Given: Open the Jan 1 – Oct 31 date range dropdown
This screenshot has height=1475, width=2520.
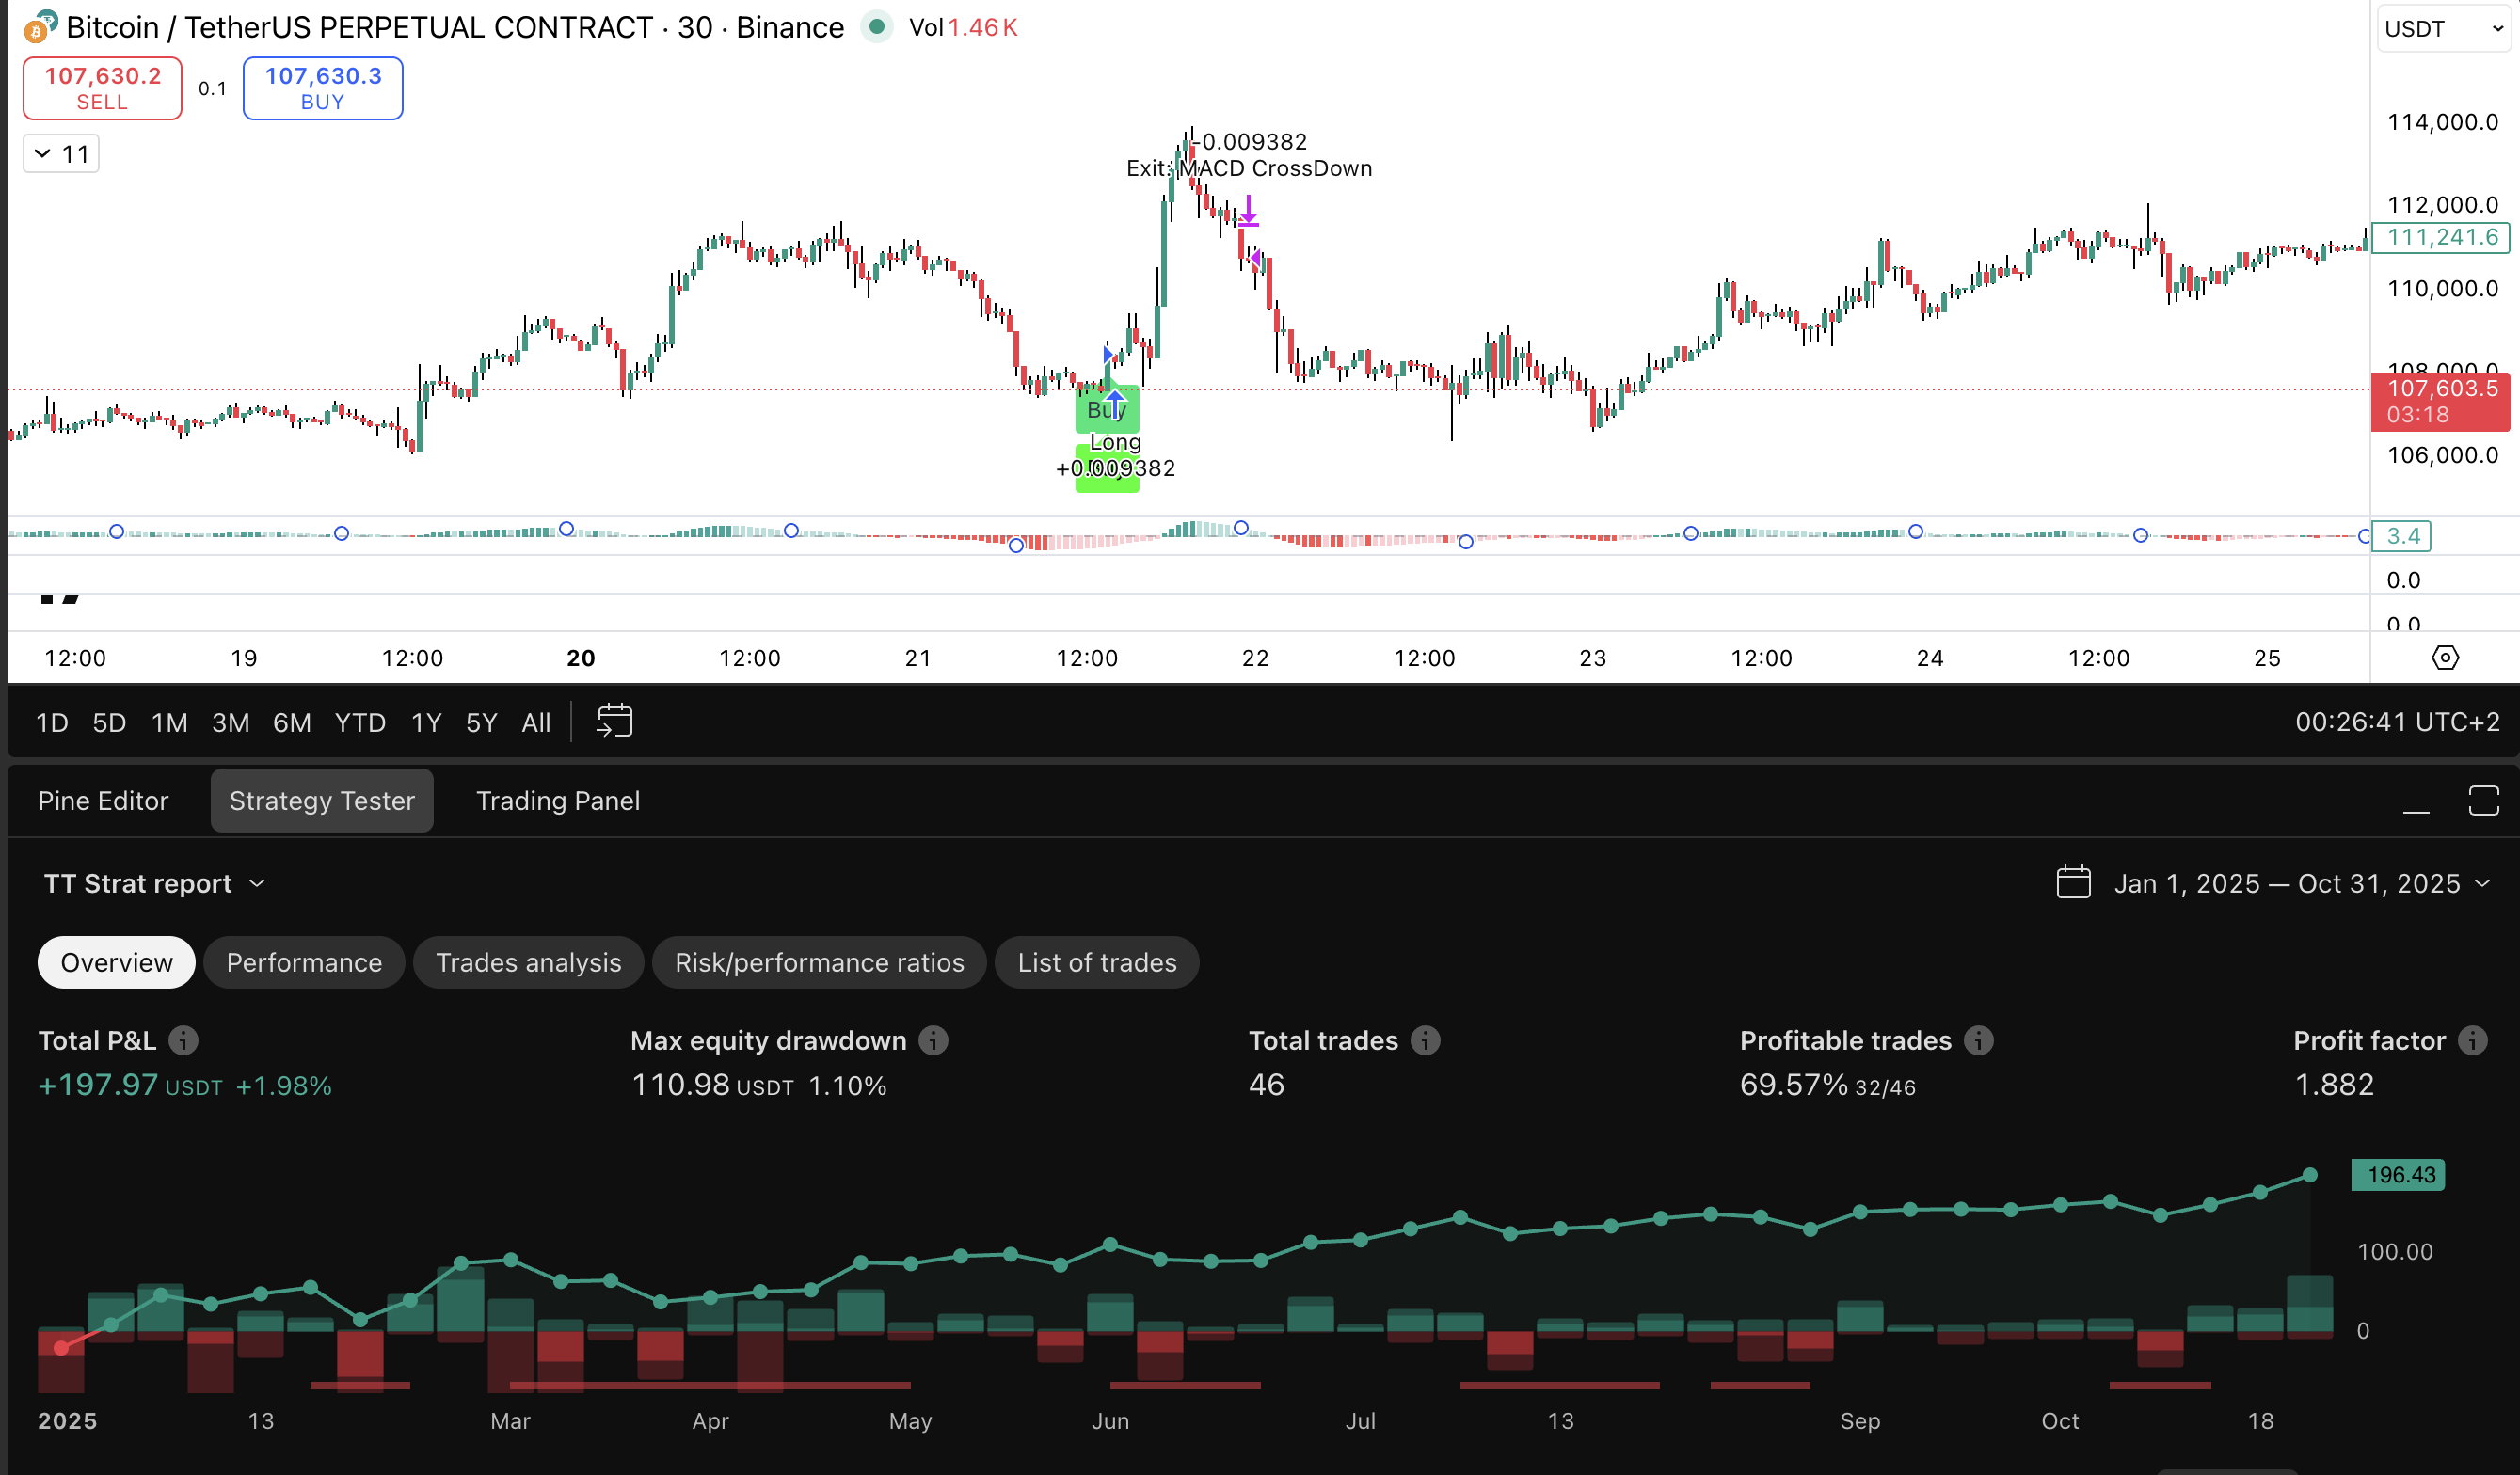Looking at the screenshot, I should click(2301, 883).
